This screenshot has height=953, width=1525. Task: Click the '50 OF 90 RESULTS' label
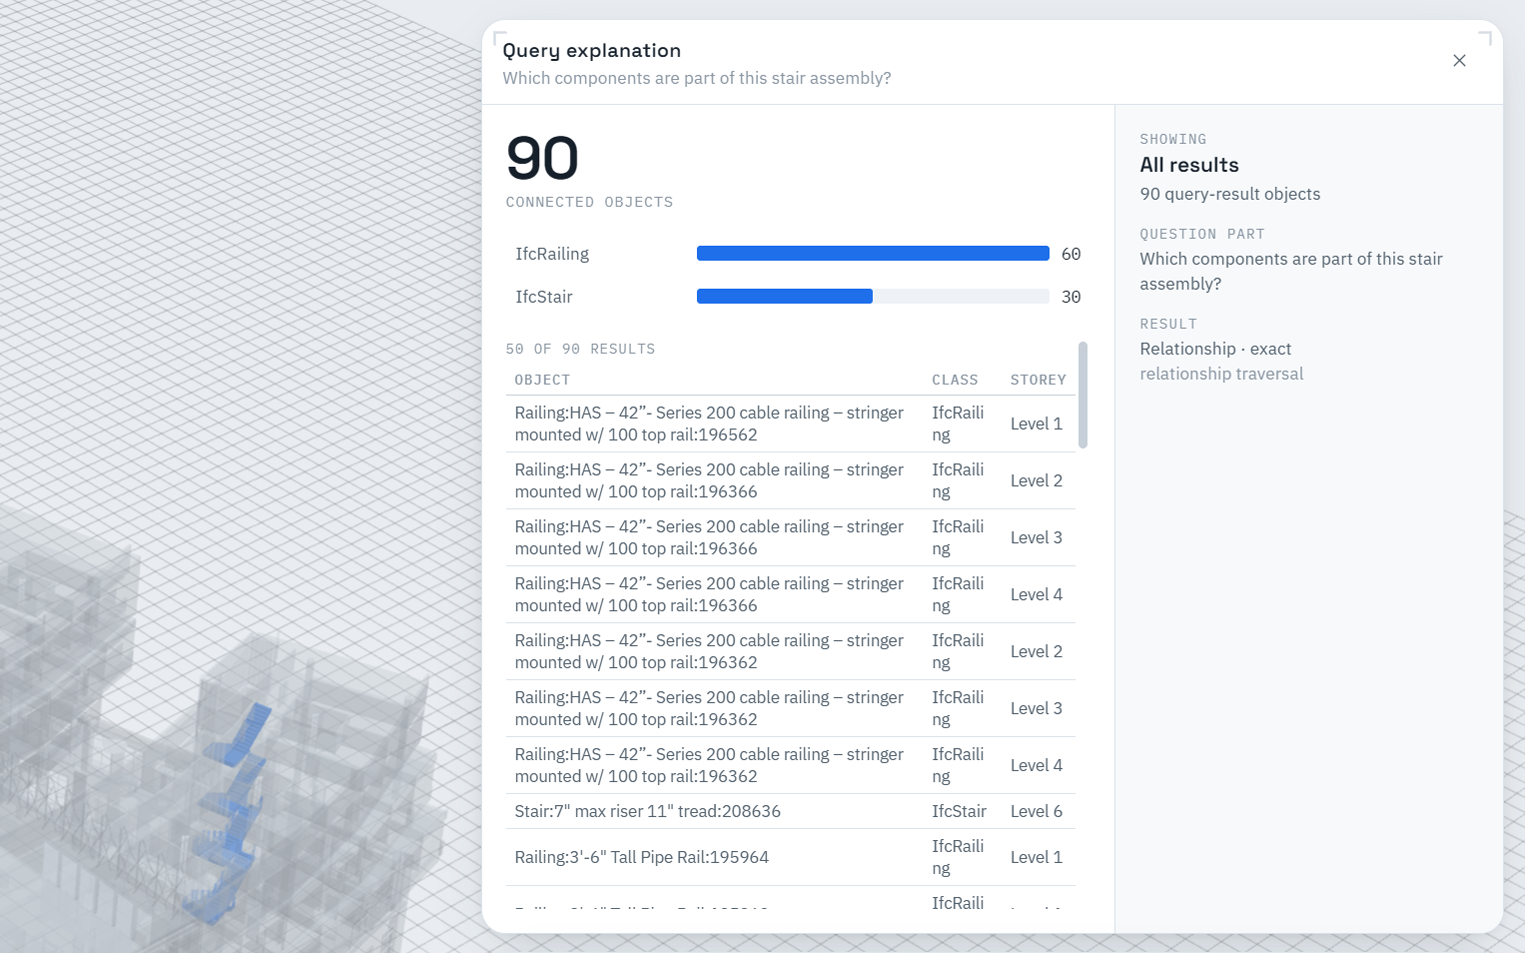[580, 349]
